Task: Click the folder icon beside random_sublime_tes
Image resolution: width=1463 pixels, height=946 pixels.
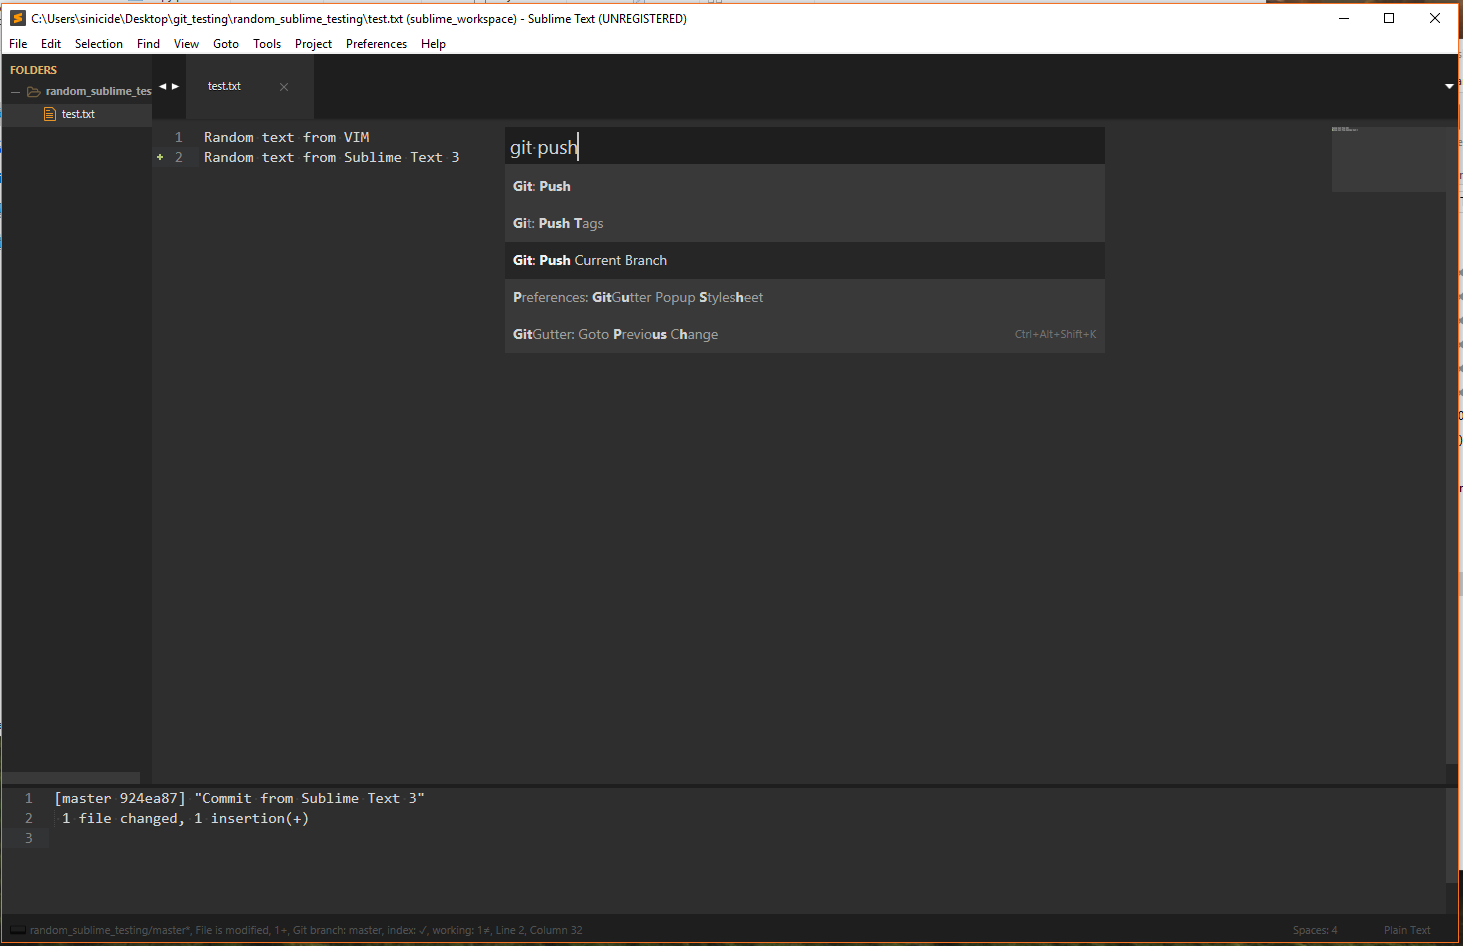Action: coord(34,92)
